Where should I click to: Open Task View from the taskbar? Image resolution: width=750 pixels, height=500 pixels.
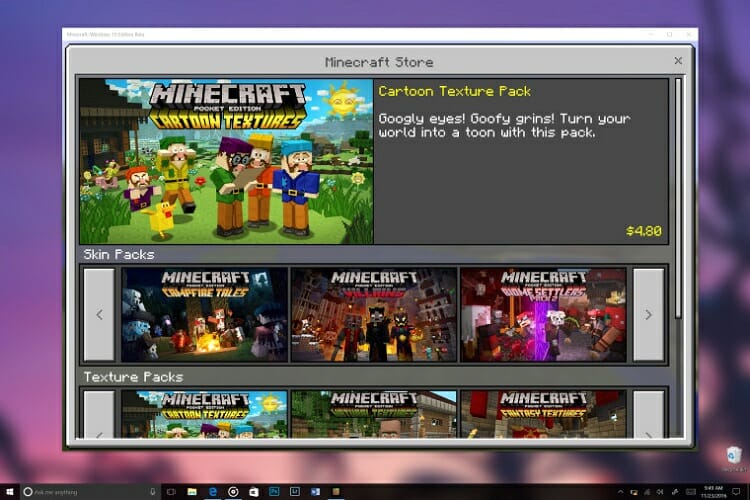click(x=171, y=491)
